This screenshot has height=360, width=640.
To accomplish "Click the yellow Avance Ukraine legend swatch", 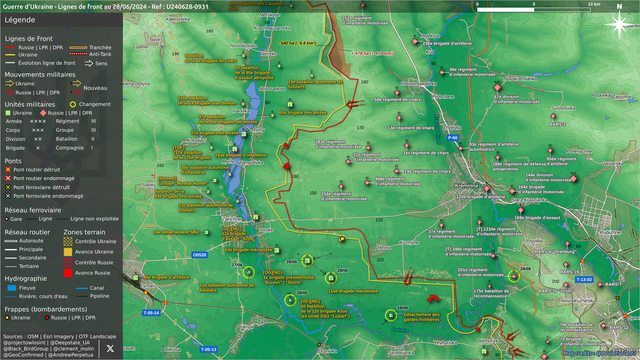I will click(68, 252).
